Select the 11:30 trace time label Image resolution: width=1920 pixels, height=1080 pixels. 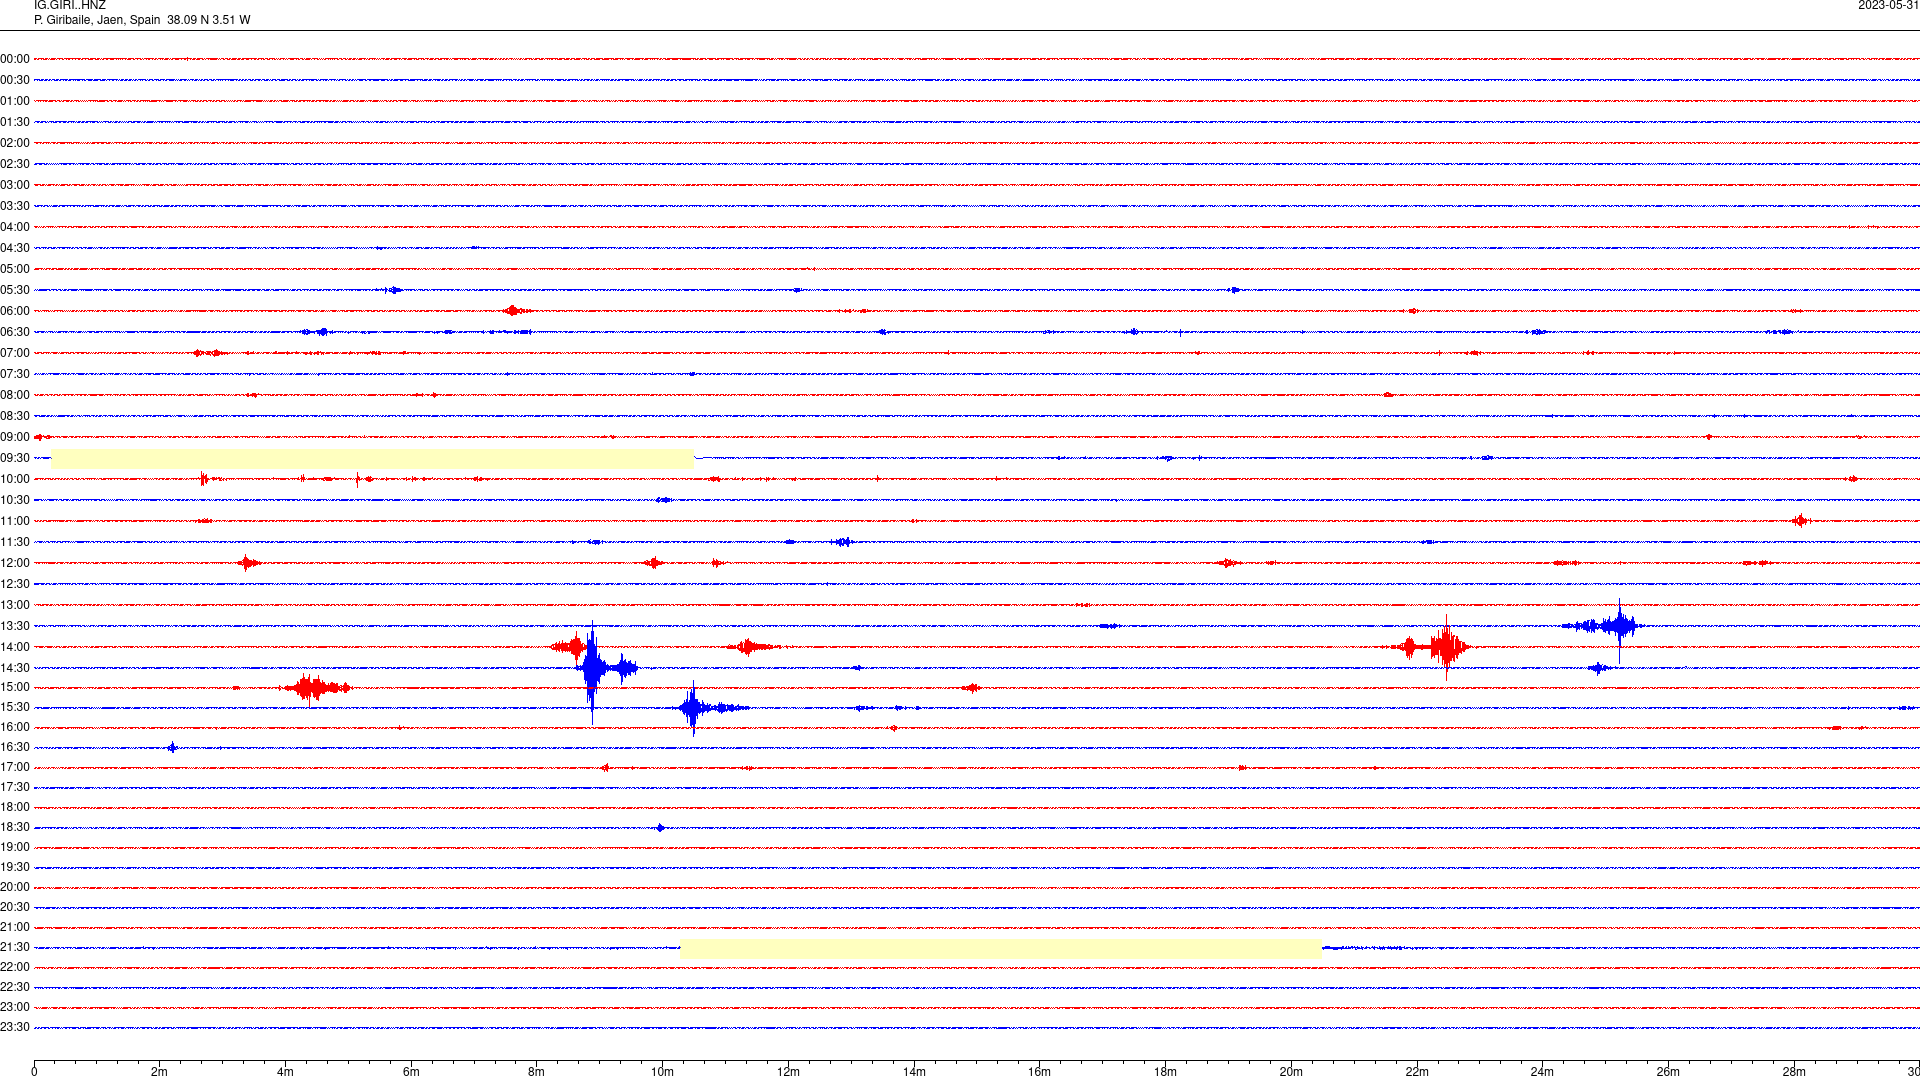[x=15, y=542]
